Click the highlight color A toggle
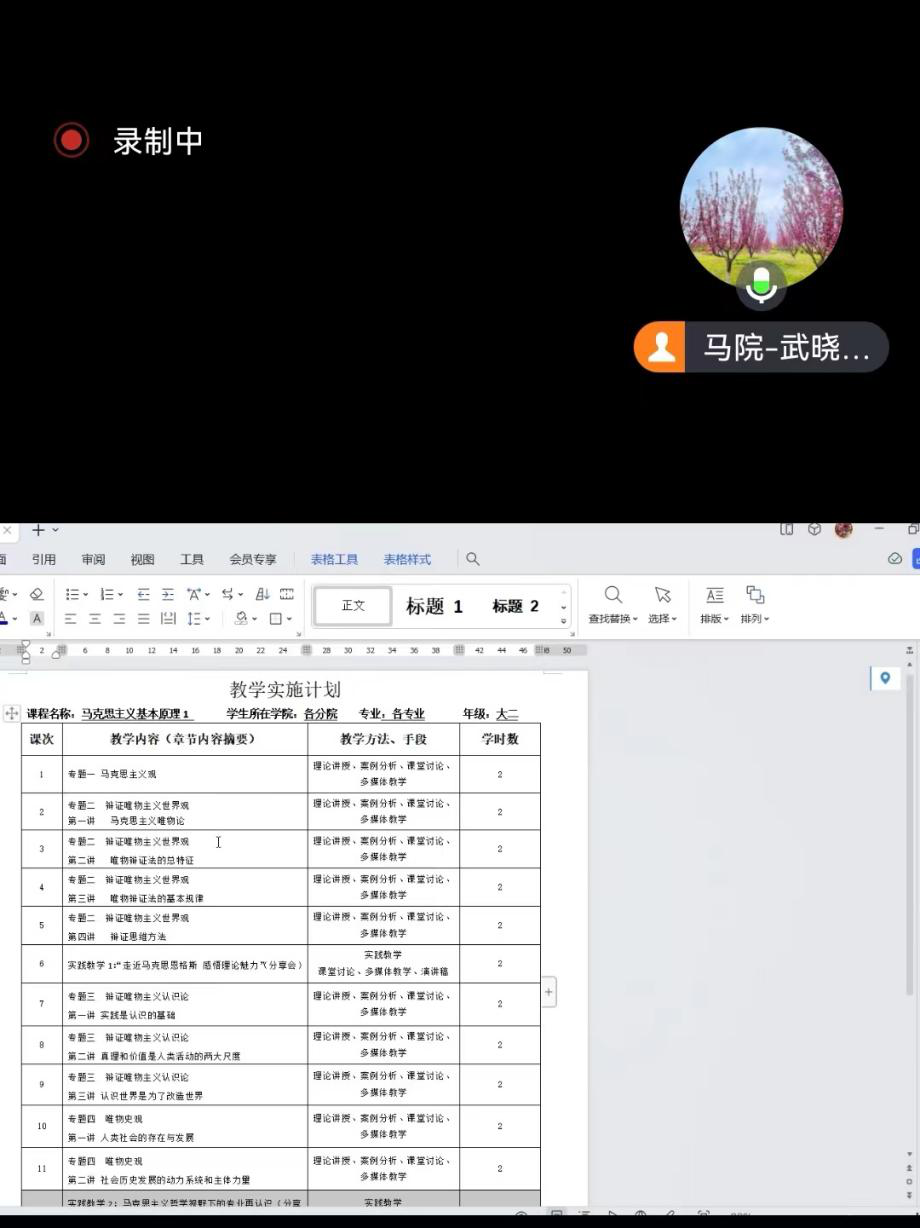 (x=37, y=618)
